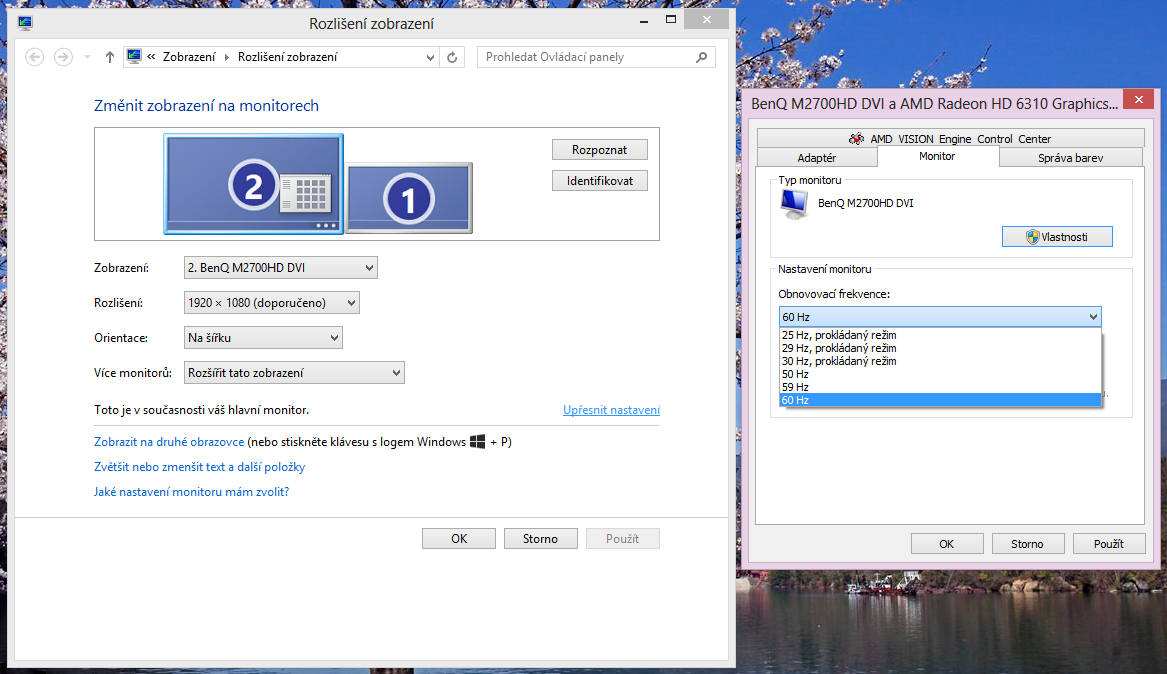This screenshot has width=1167, height=674.
Task: Open Jaké nastavení monitoru mám zvolit link
Action: 191,492
